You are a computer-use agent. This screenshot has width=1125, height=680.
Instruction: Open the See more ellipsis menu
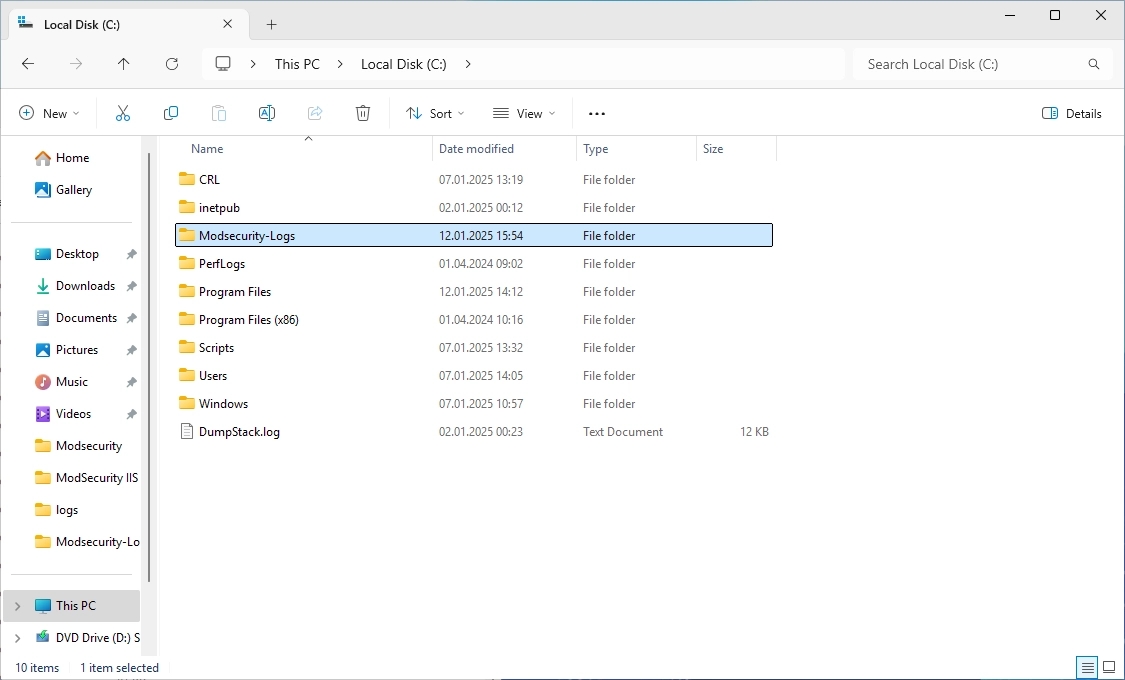597,114
